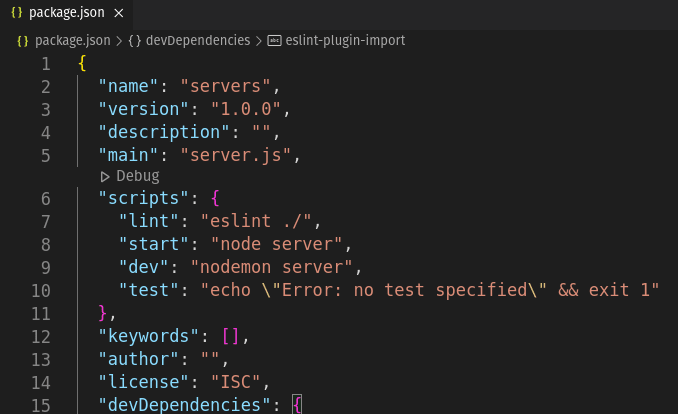678x414 pixels.
Task: Click the "version" key
Action: [143, 109]
